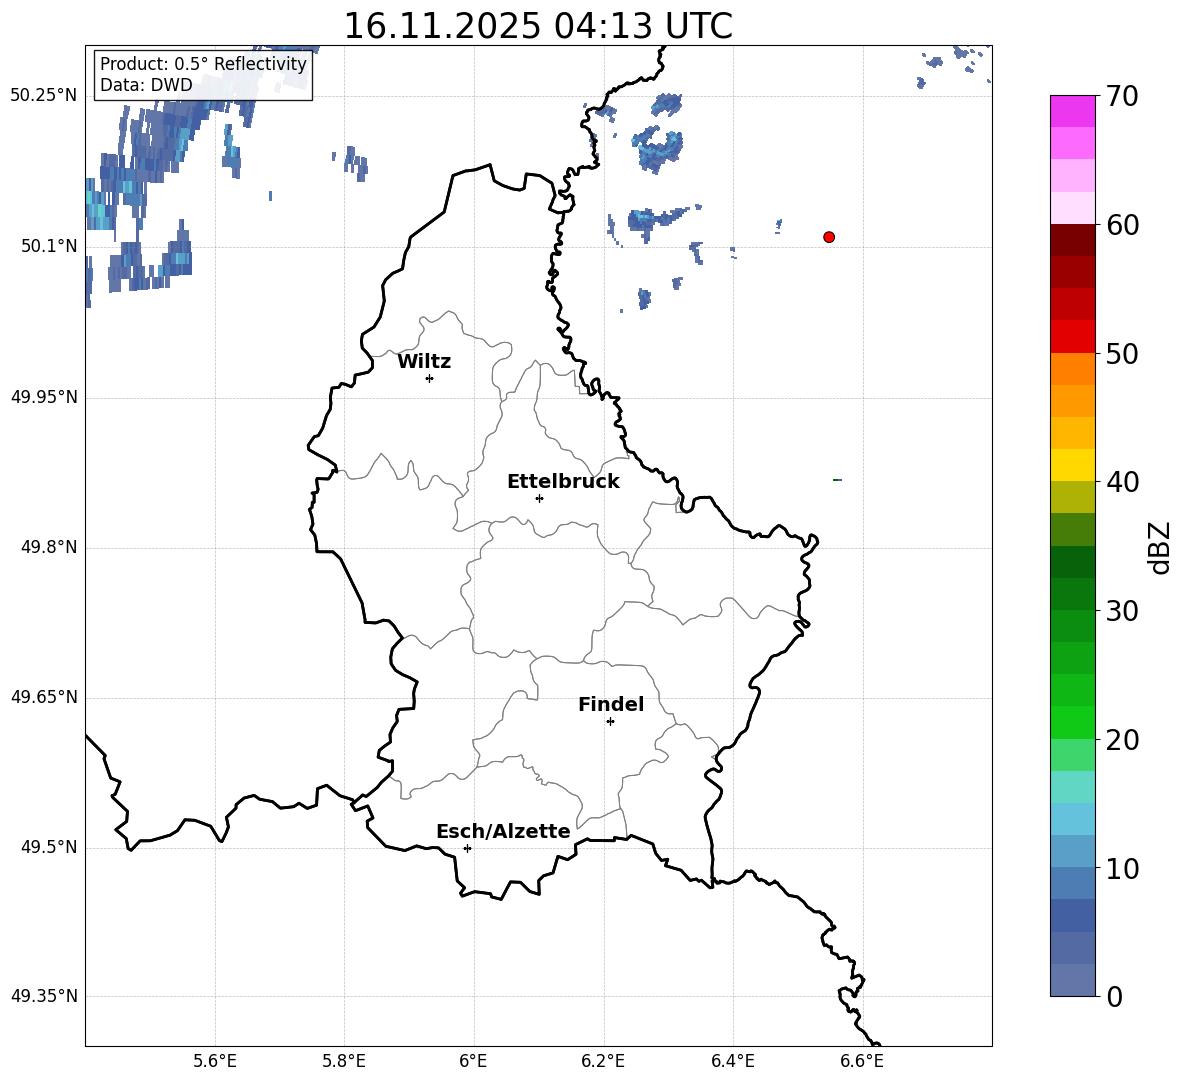Click the 49.35°N latitude label
The image size is (1184, 1081).
coord(44,996)
